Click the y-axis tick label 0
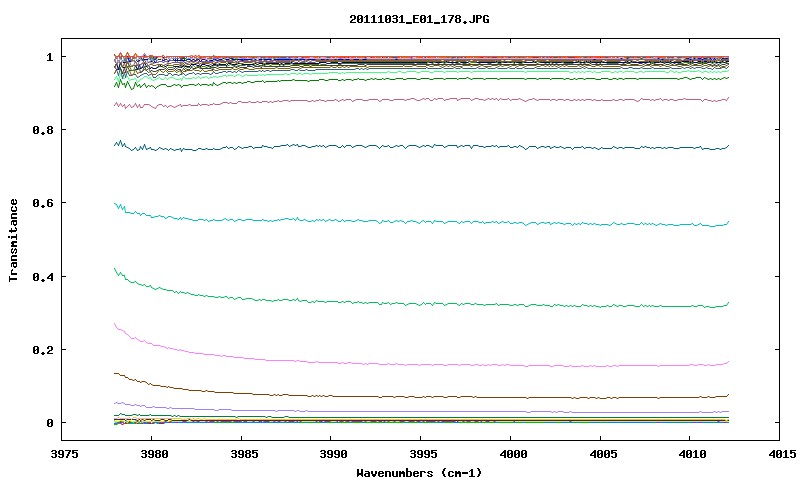The image size is (800, 480). (x=49, y=423)
